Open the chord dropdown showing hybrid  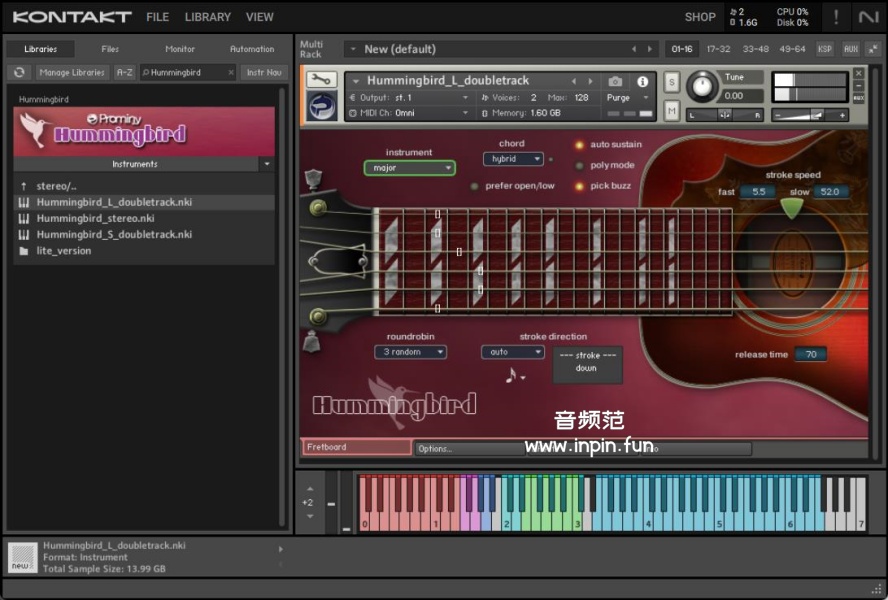click(x=513, y=159)
